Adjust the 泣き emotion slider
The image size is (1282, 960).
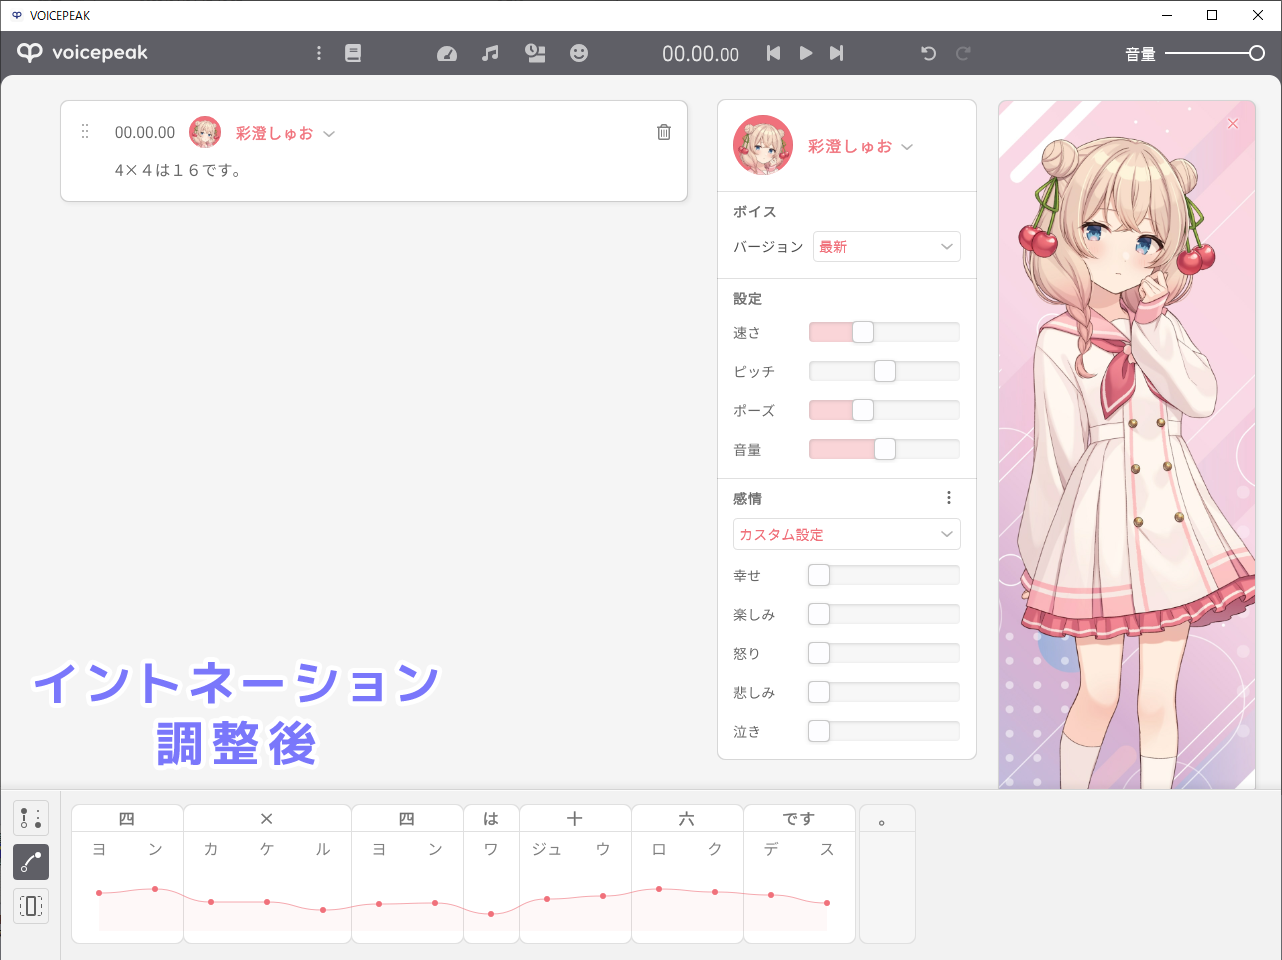[884, 731]
